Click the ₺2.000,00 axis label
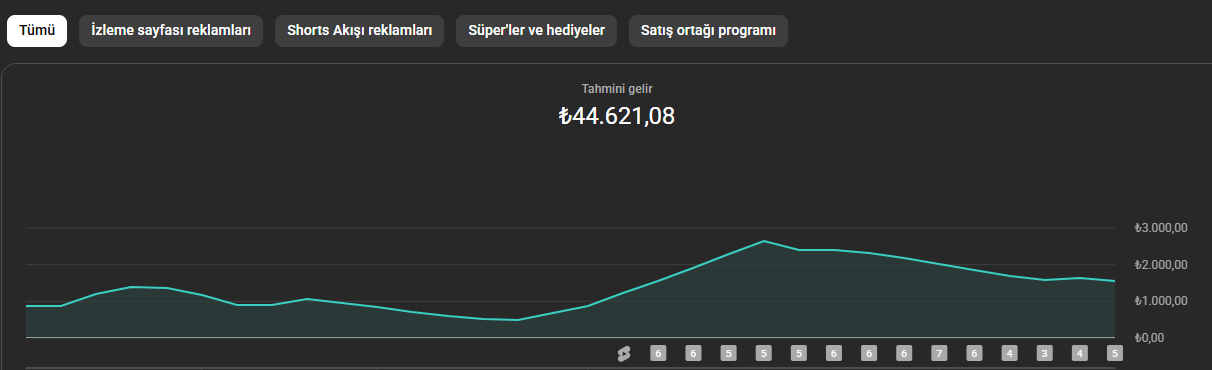The width and height of the screenshot is (1212, 370). 1161,264
